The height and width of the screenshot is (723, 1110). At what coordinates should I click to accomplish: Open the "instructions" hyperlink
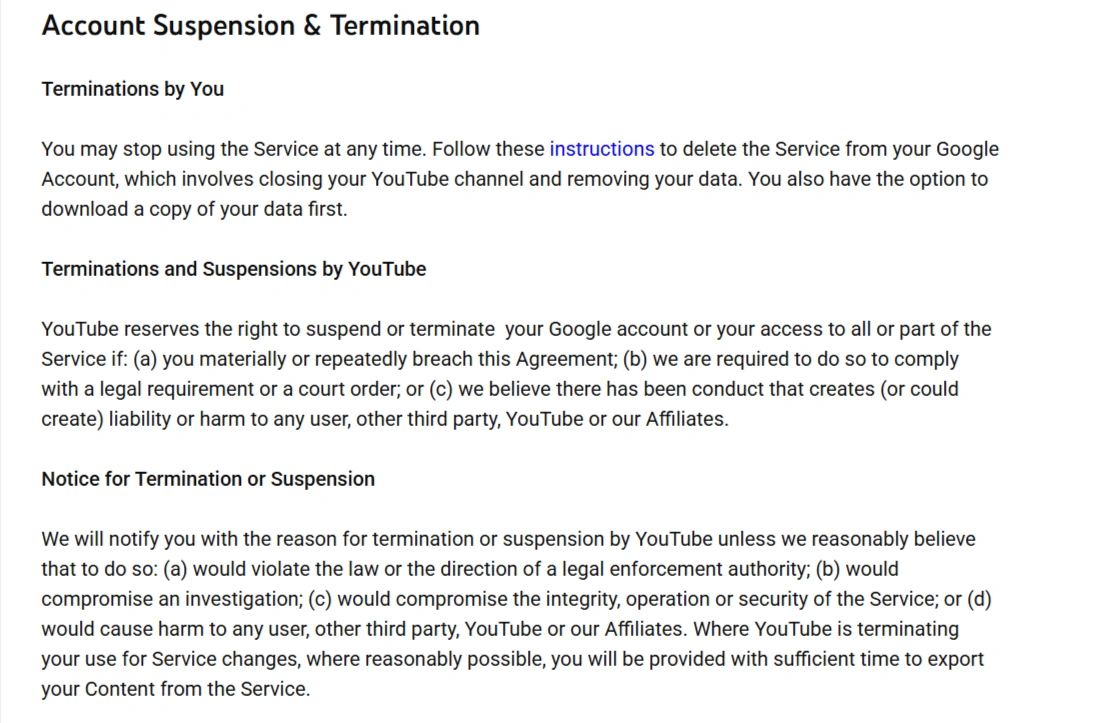[x=601, y=149]
